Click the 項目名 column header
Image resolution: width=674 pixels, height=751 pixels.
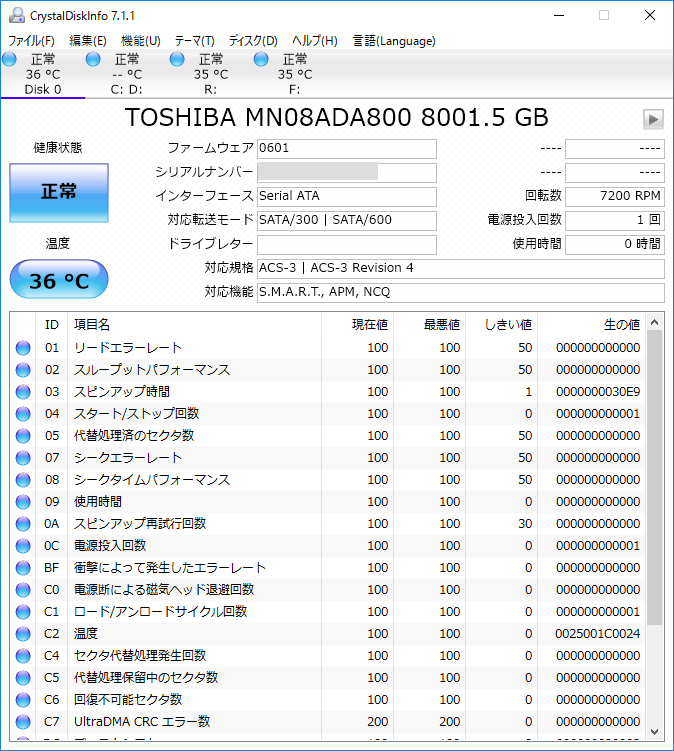click(194, 325)
